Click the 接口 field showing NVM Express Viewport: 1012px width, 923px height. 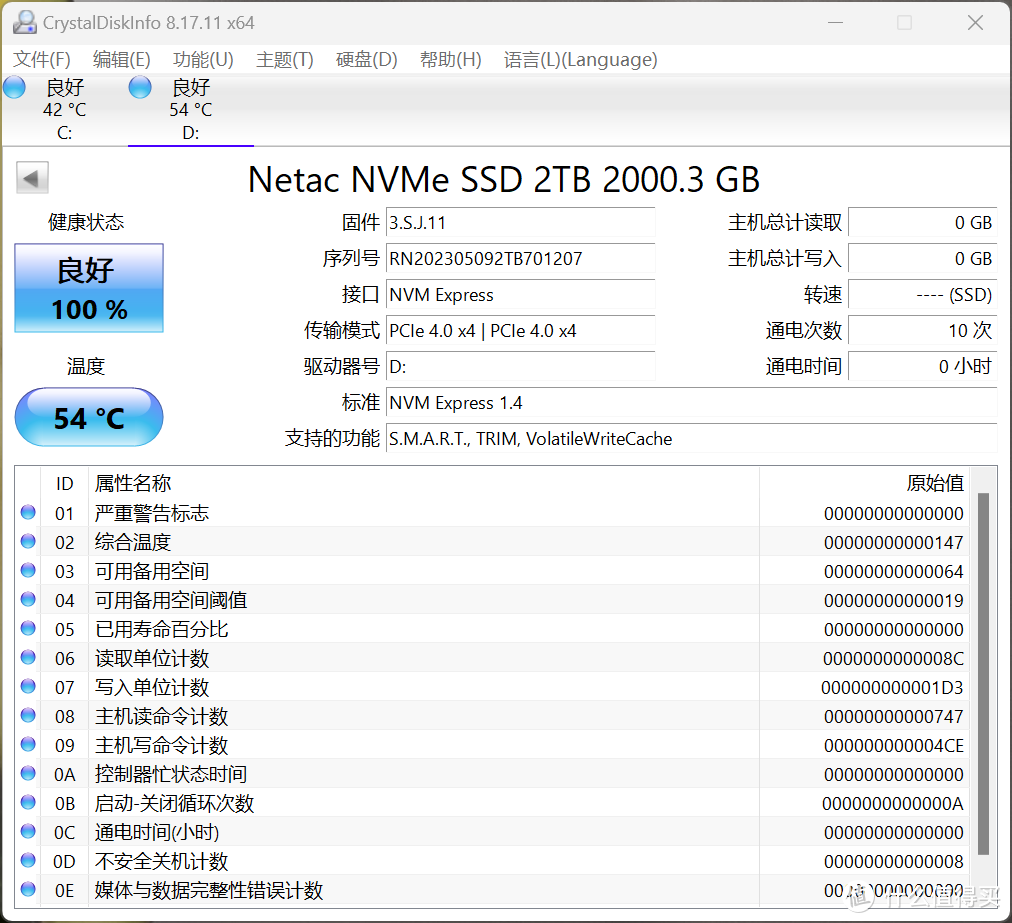click(x=520, y=295)
